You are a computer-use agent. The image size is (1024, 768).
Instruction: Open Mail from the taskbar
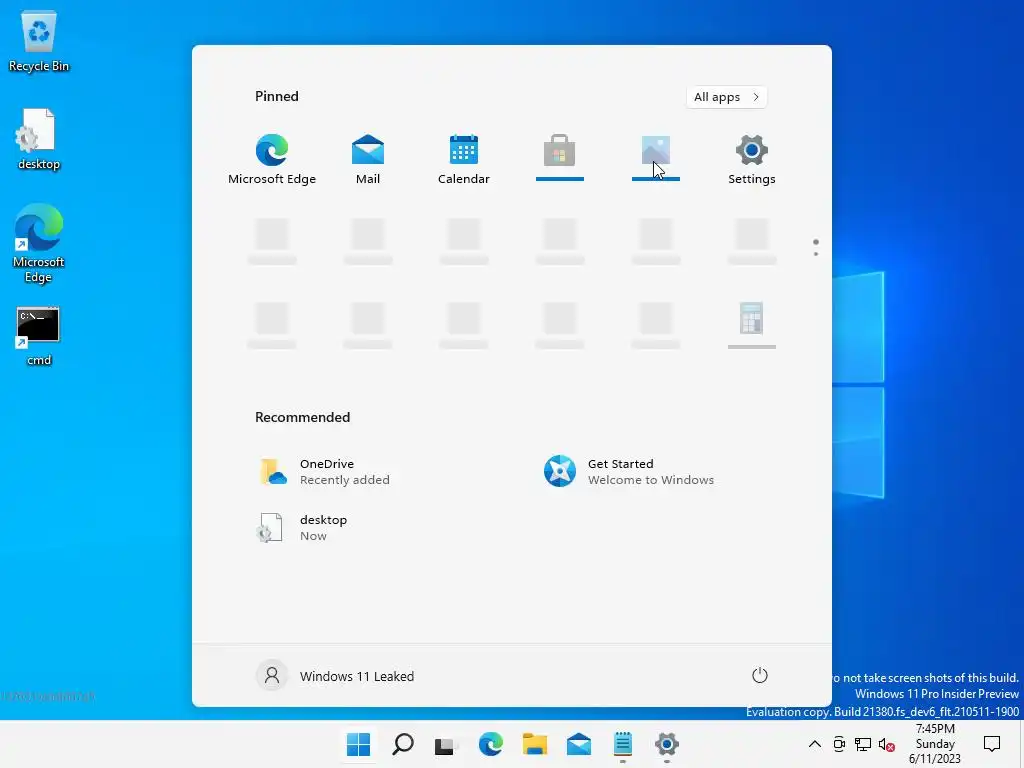pos(579,744)
